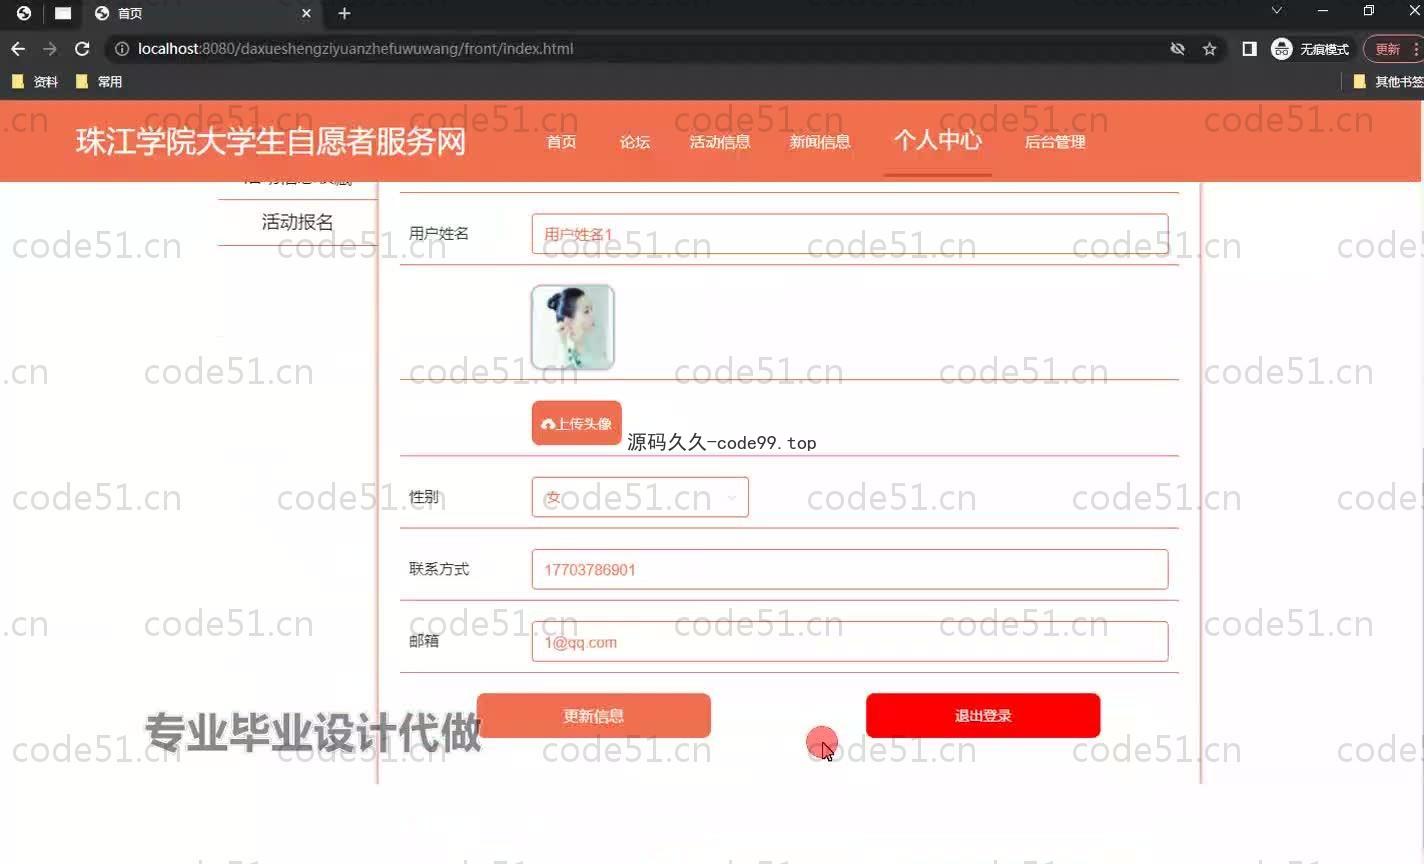Open 活动信息 navigation item
1424x864 pixels.
pos(719,142)
